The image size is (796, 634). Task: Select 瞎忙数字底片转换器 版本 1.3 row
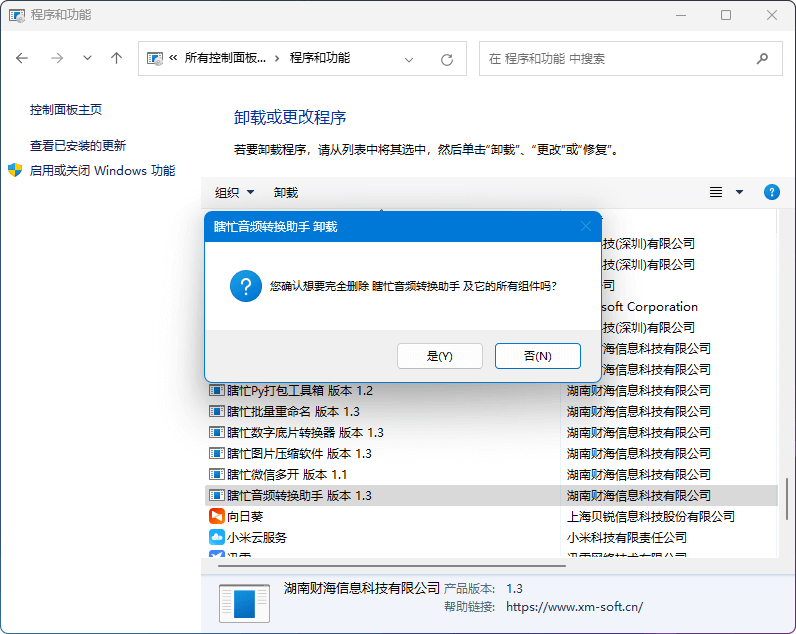point(490,432)
